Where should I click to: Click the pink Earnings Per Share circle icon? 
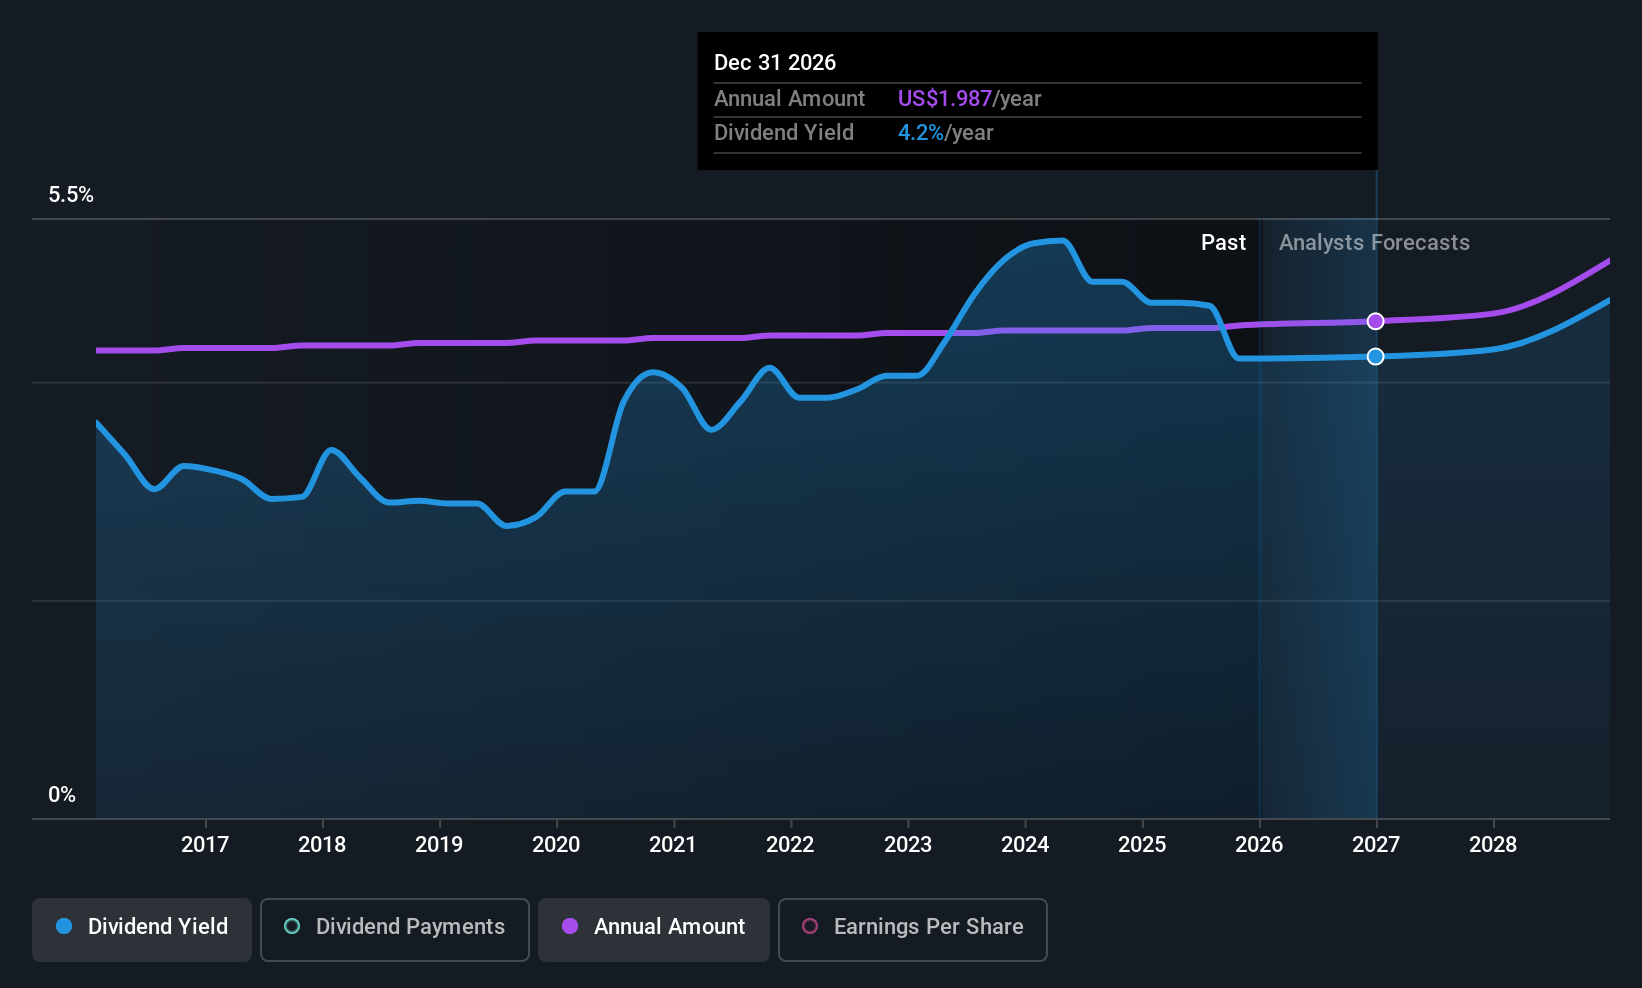810,926
